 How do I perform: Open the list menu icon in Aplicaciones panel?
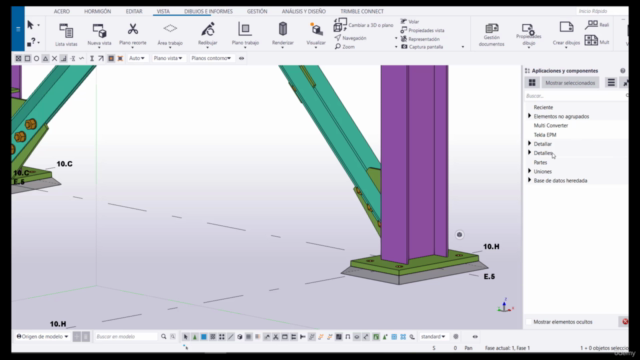click(611, 83)
